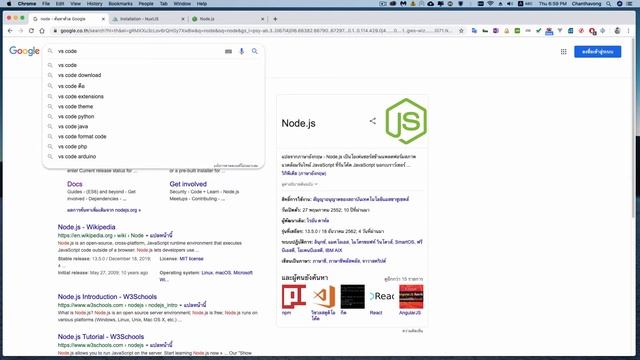Open the home page icon in toolbar
The width and height of the screenshot is (640, 360).
pyautogui.click(x=42, y=31)
